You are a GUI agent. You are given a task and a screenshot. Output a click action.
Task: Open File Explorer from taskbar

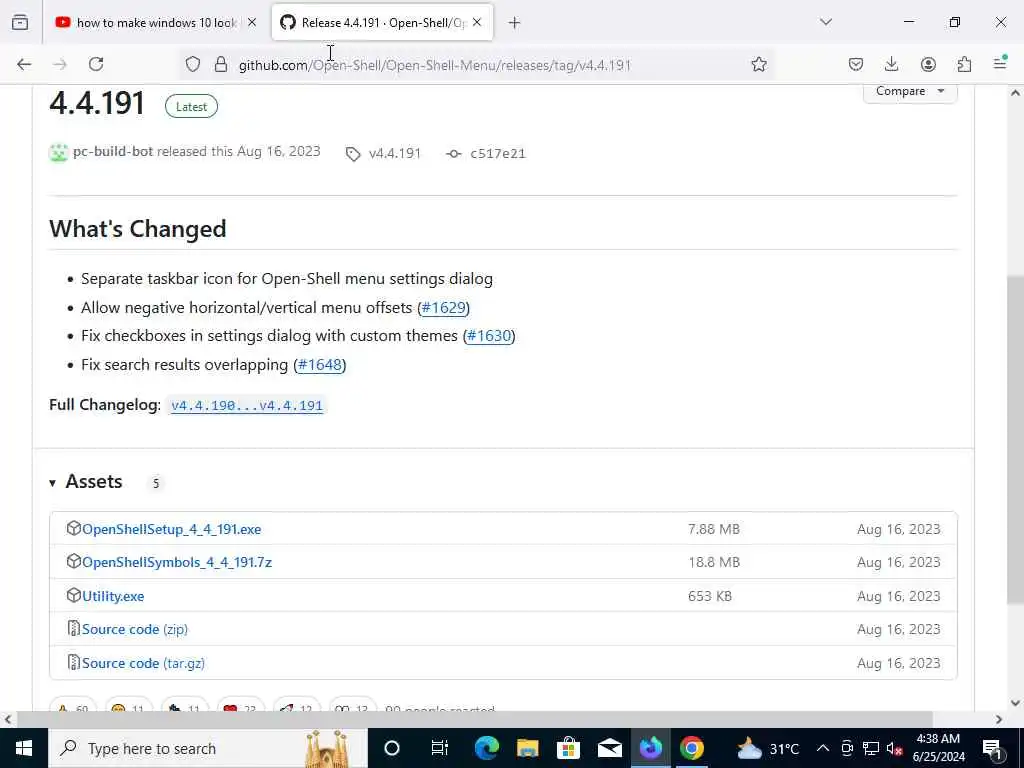click(528, 748)
